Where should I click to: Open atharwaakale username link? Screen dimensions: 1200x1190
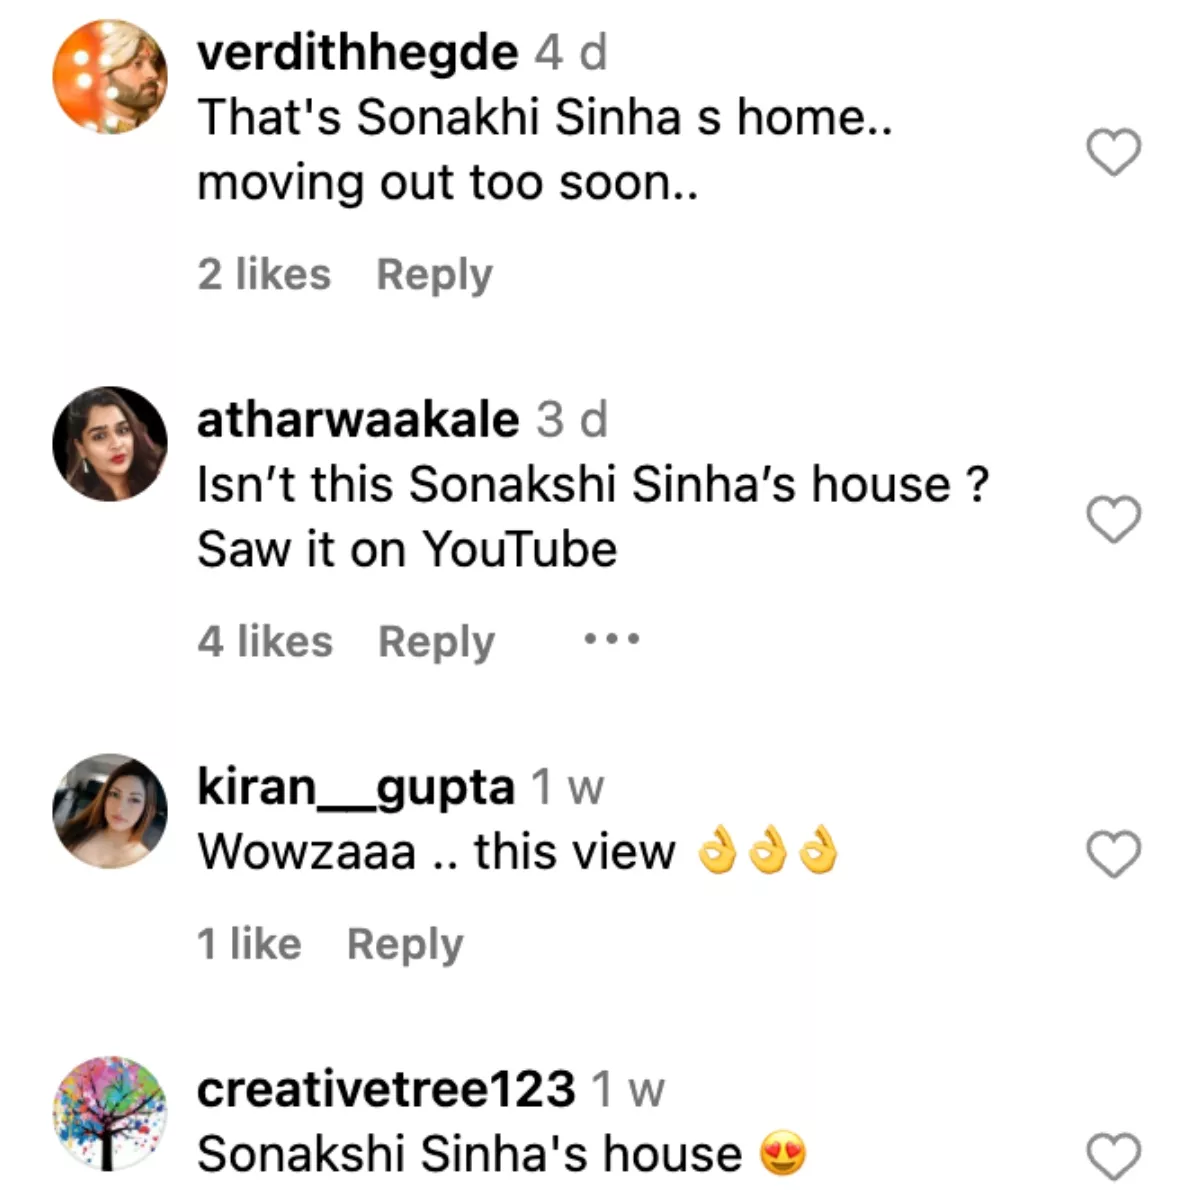click(358, 419)
